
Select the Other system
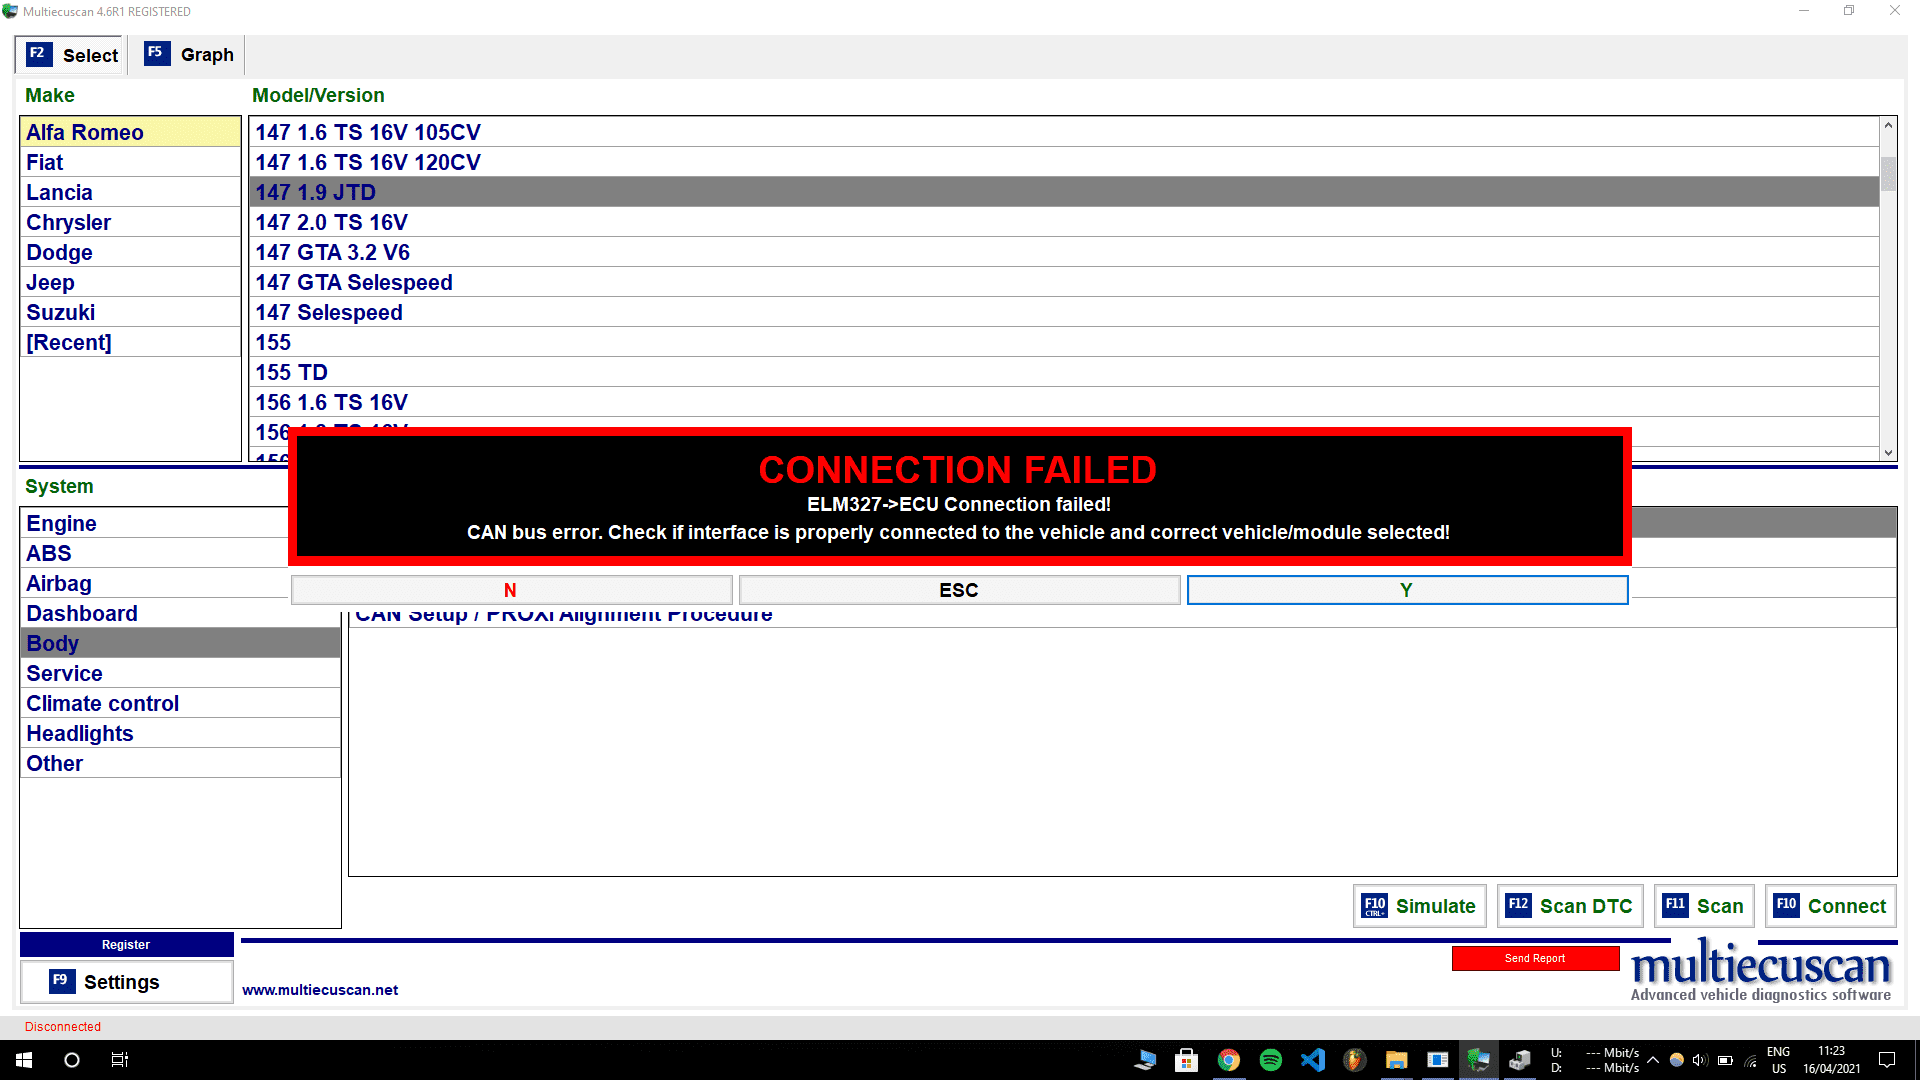180,763
